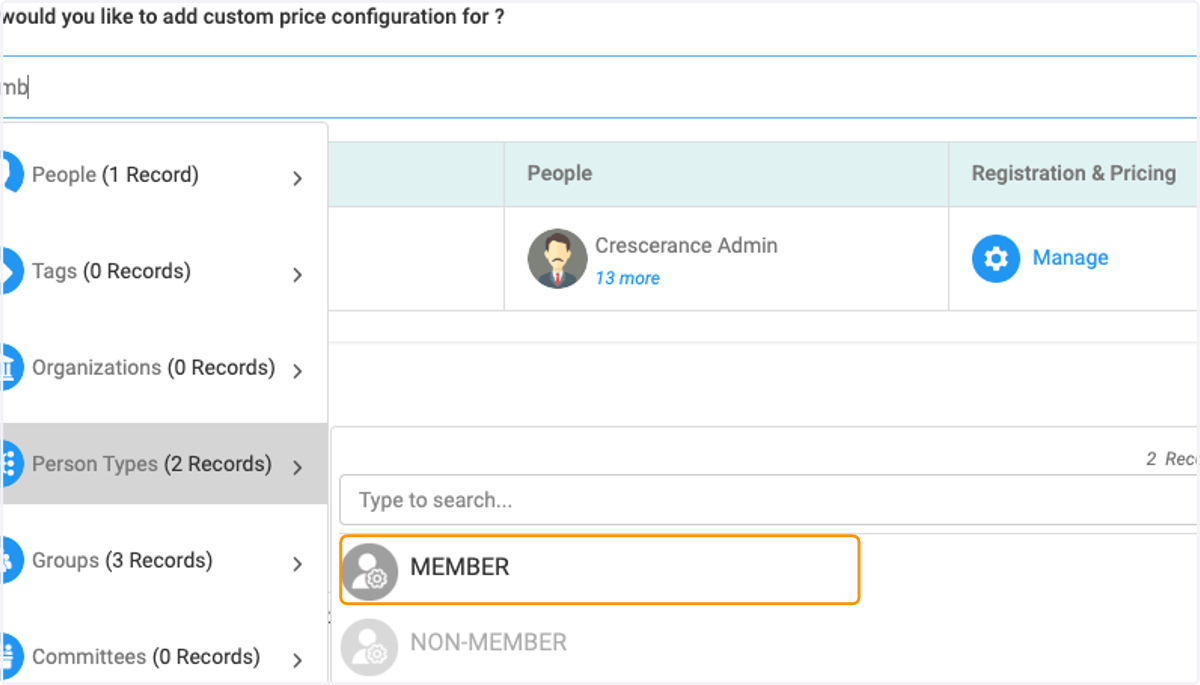The width and height of the screenshot is (1200, 685).
Task: Select the Person Types (2 Records) category
Action: (165, 464)
